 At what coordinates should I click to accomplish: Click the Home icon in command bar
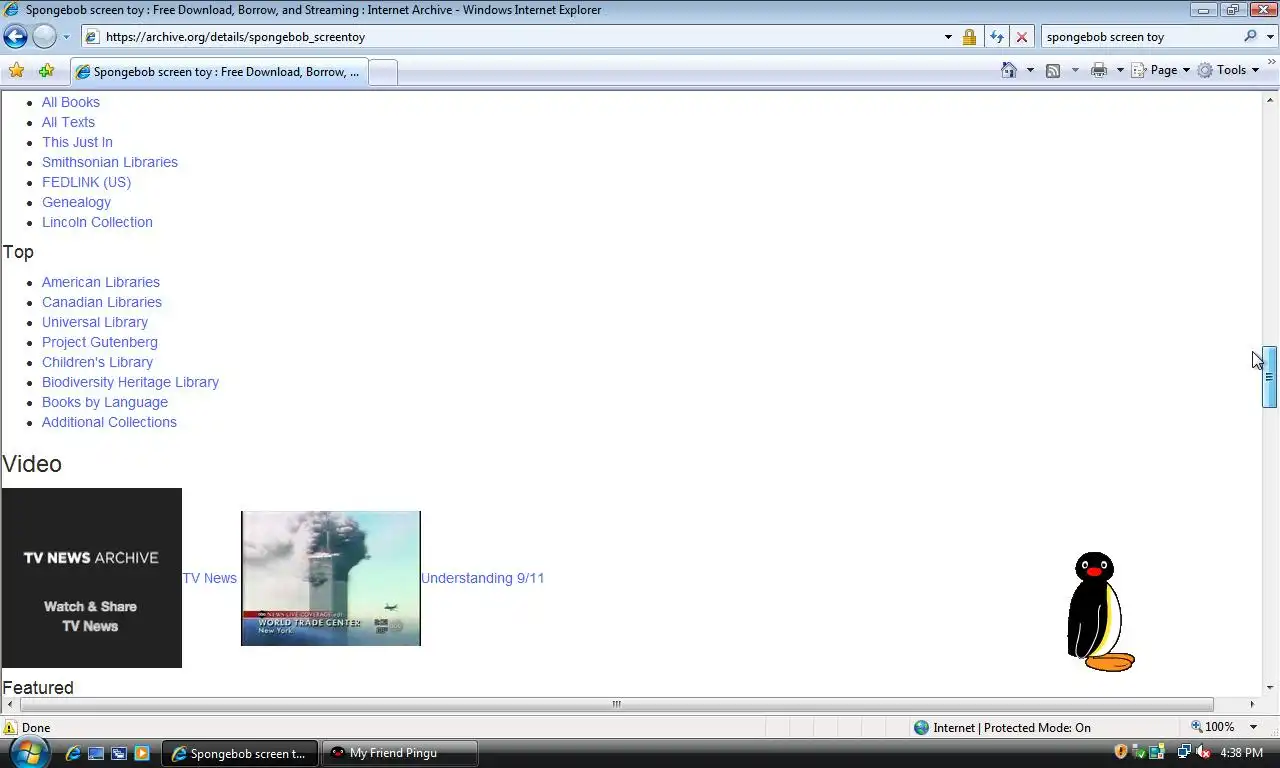point(1009,70)
